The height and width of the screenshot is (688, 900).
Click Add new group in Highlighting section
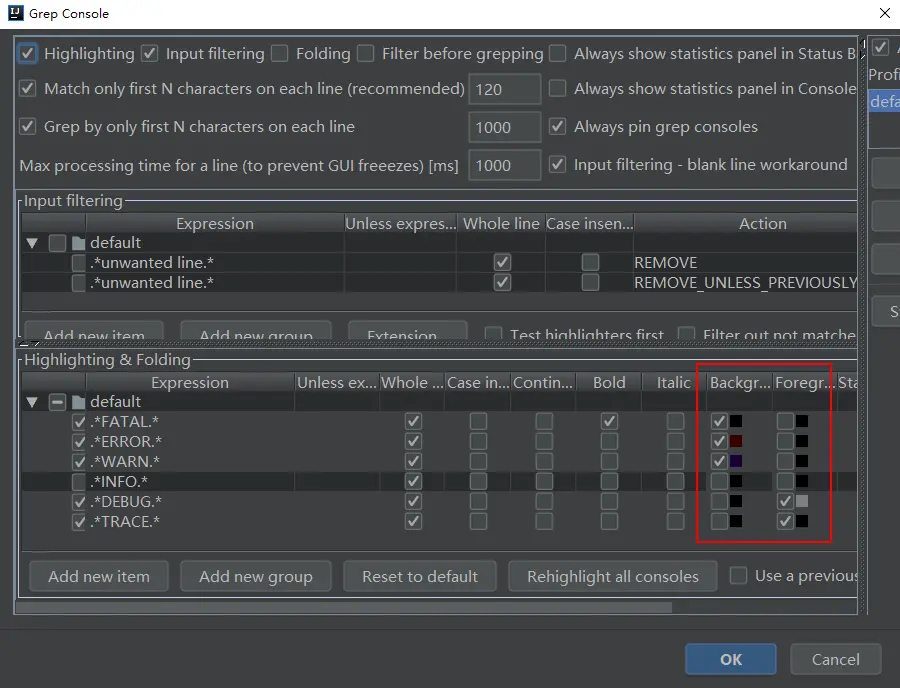pos(255,576)
